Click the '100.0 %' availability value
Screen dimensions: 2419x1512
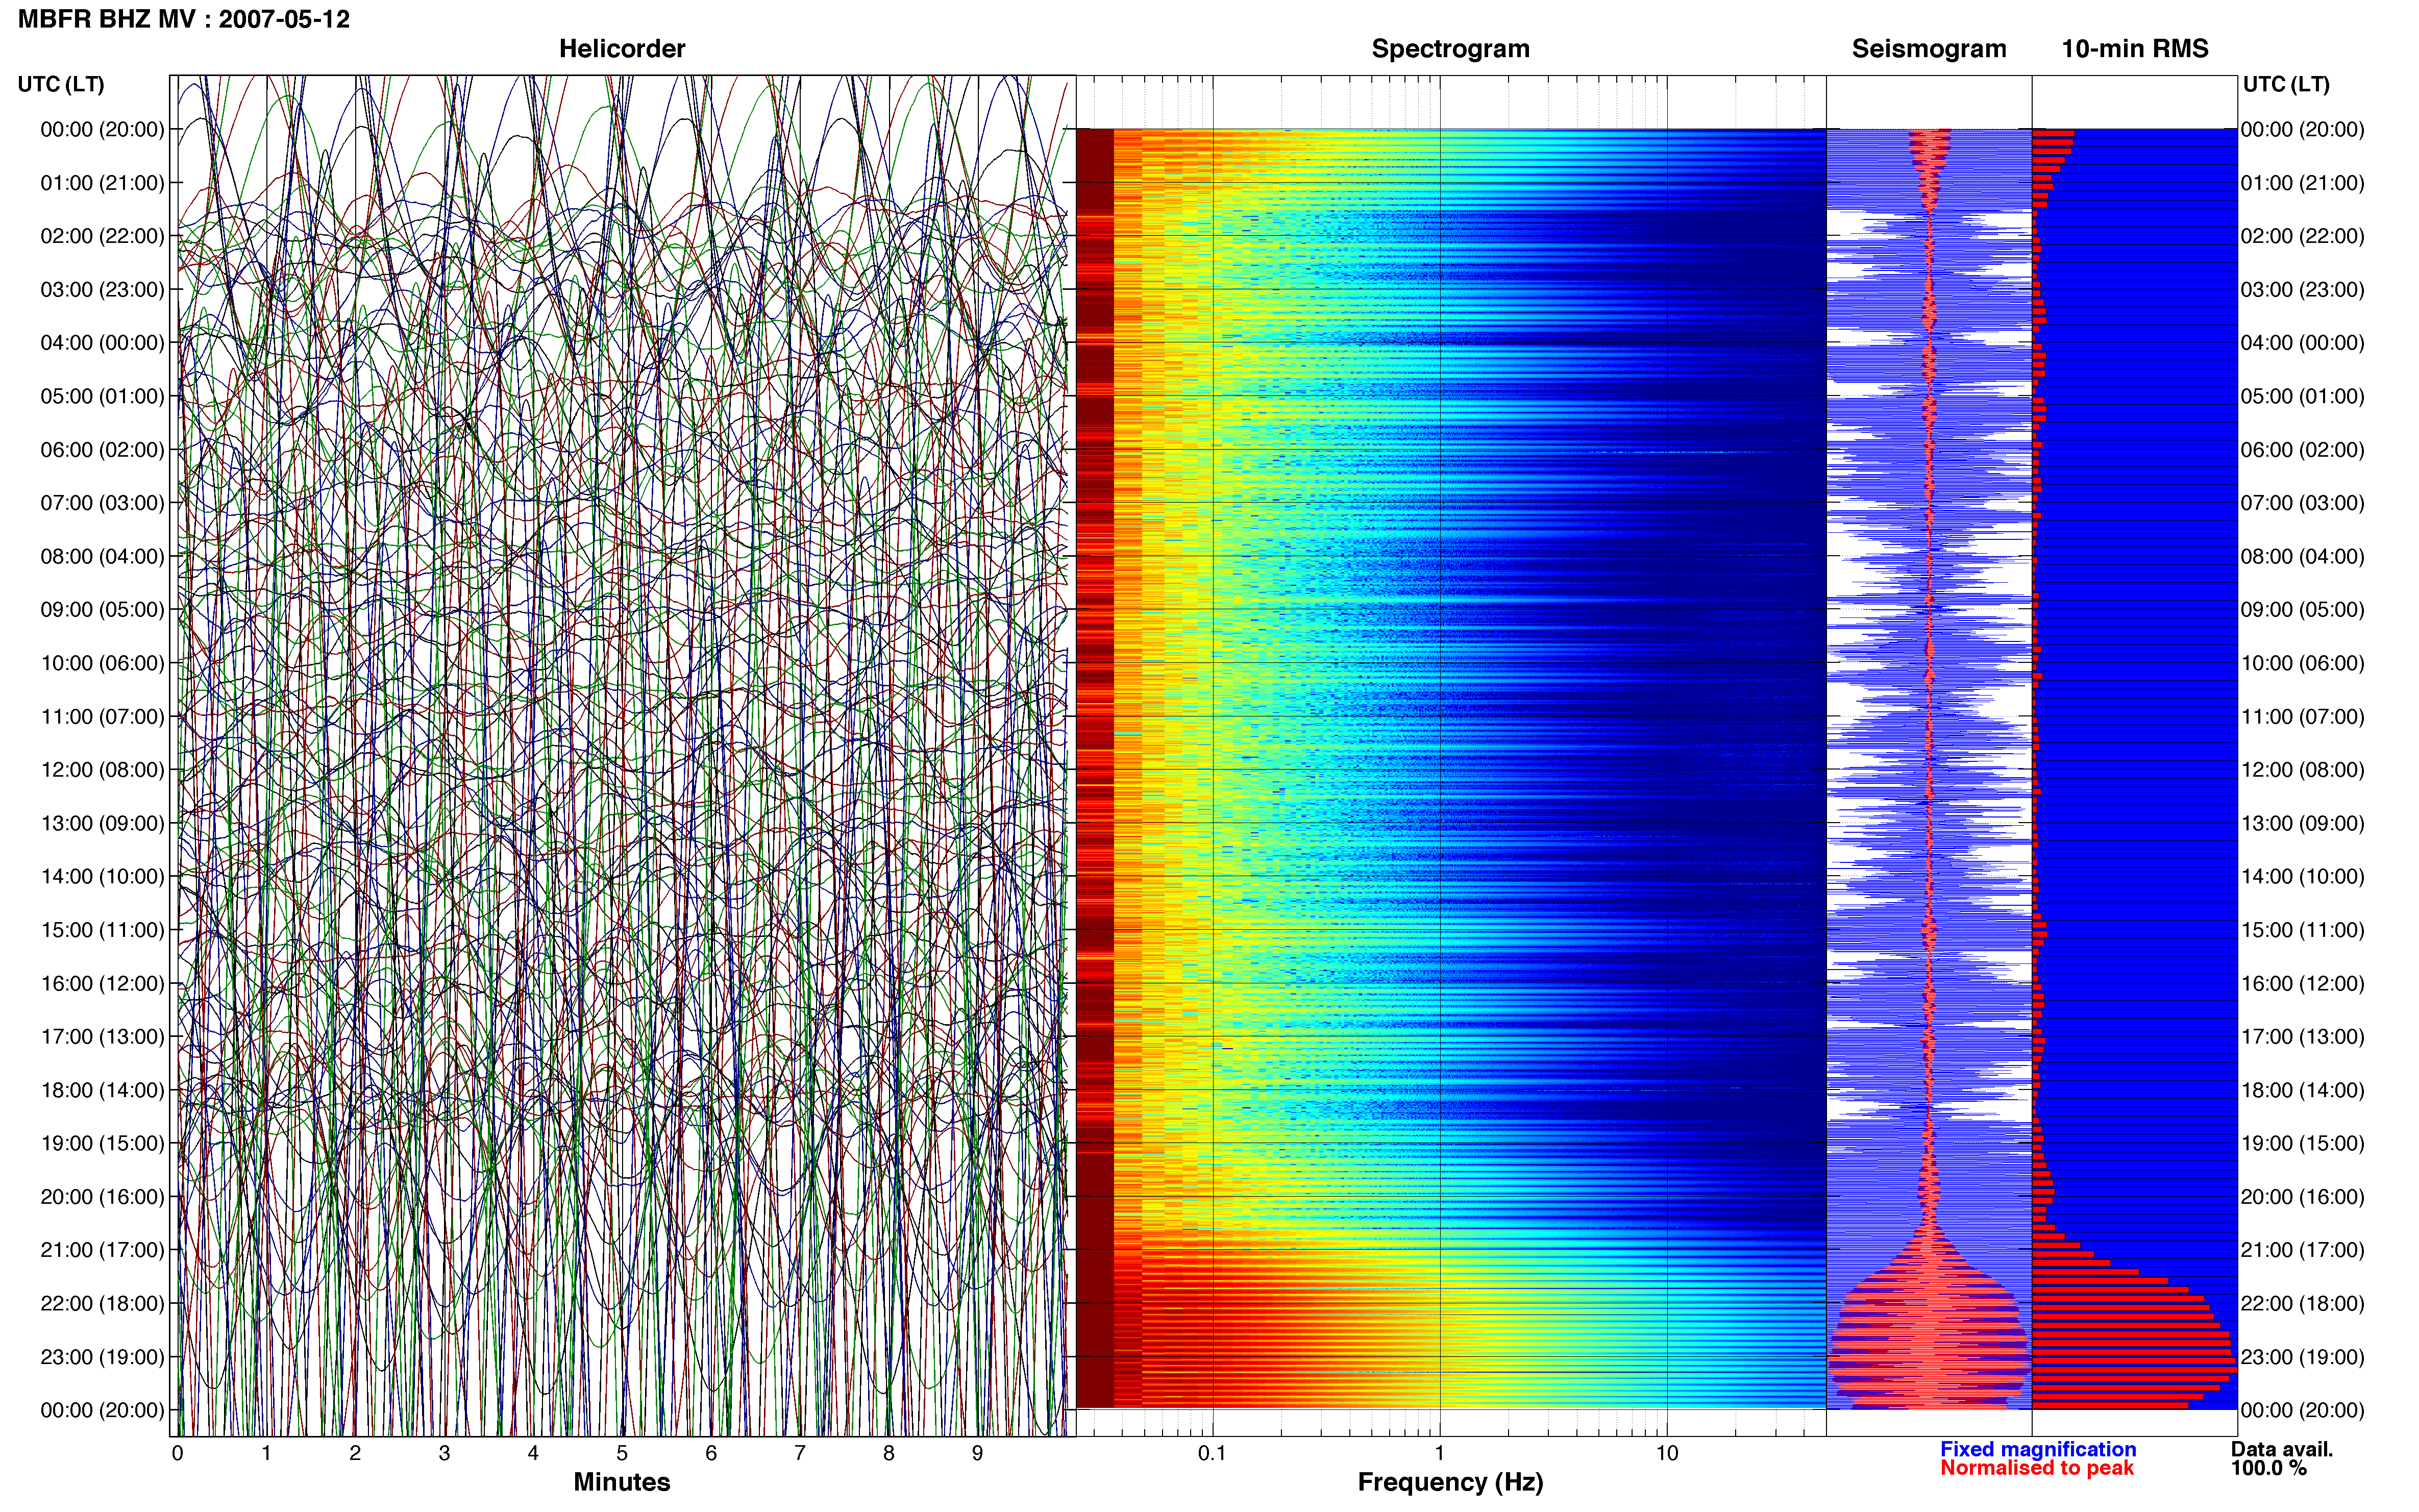pos(2269,1468)
